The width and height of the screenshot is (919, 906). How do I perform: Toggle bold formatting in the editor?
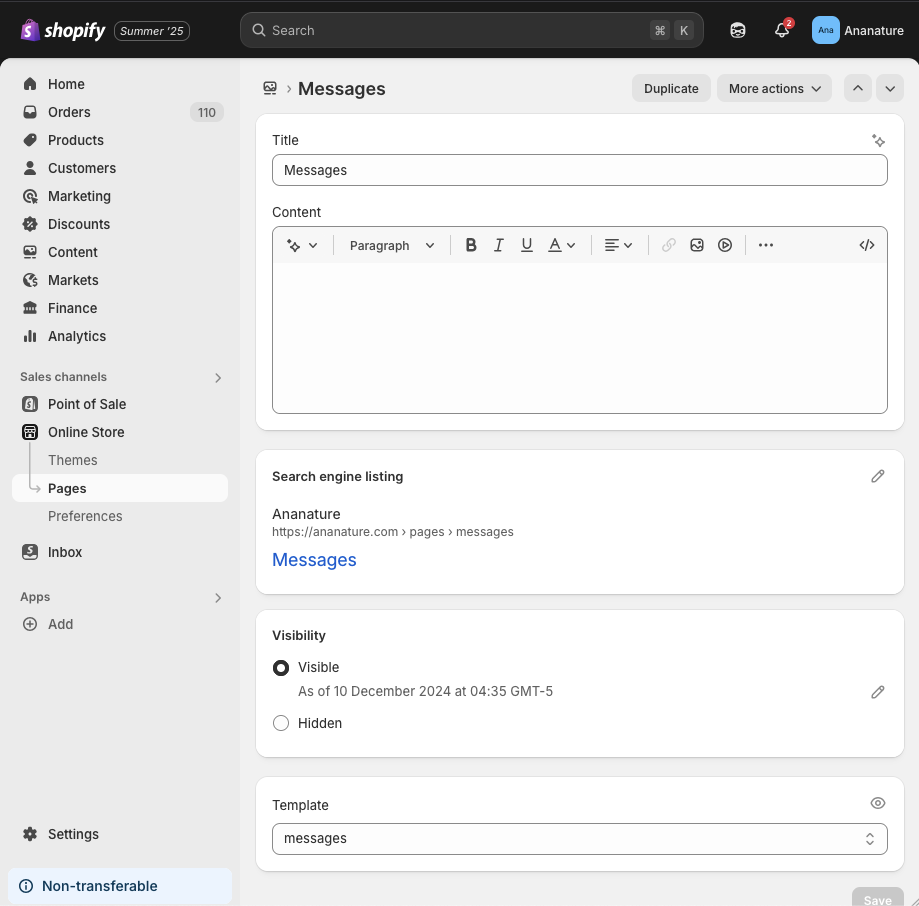[470, 245]
